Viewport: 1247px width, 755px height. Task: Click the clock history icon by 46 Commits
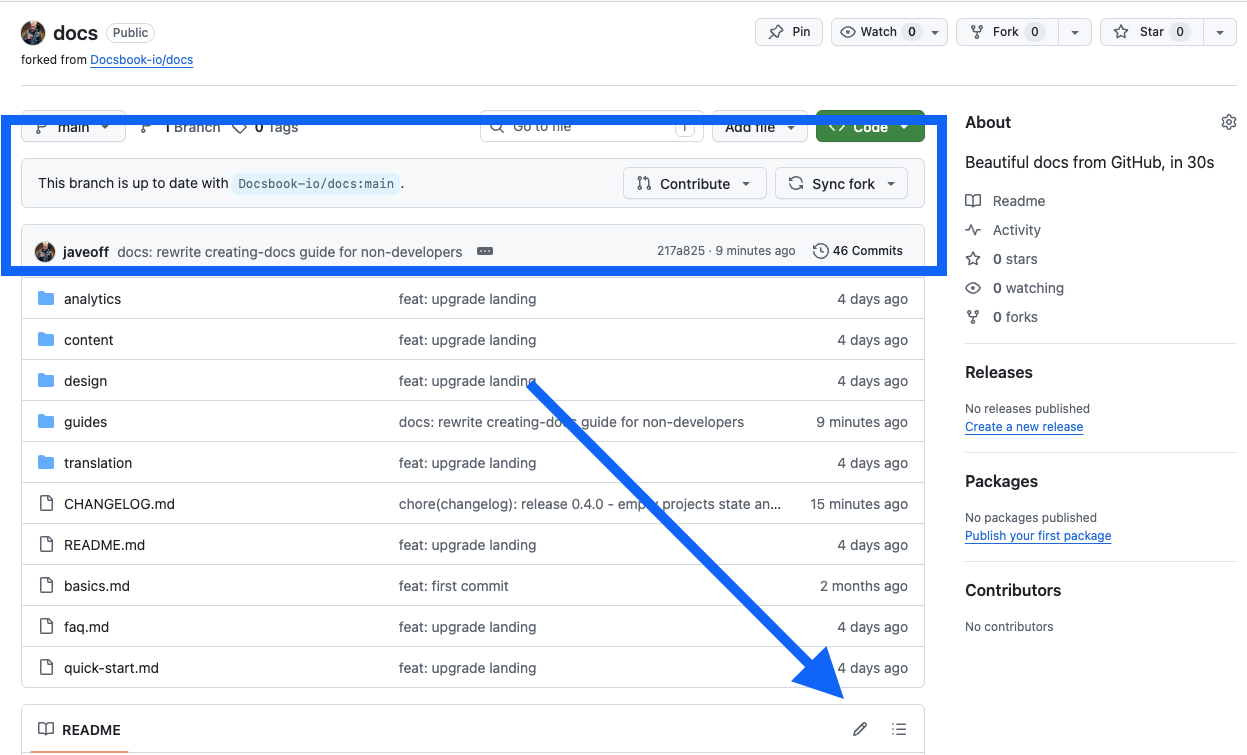(x=821, y=251)
